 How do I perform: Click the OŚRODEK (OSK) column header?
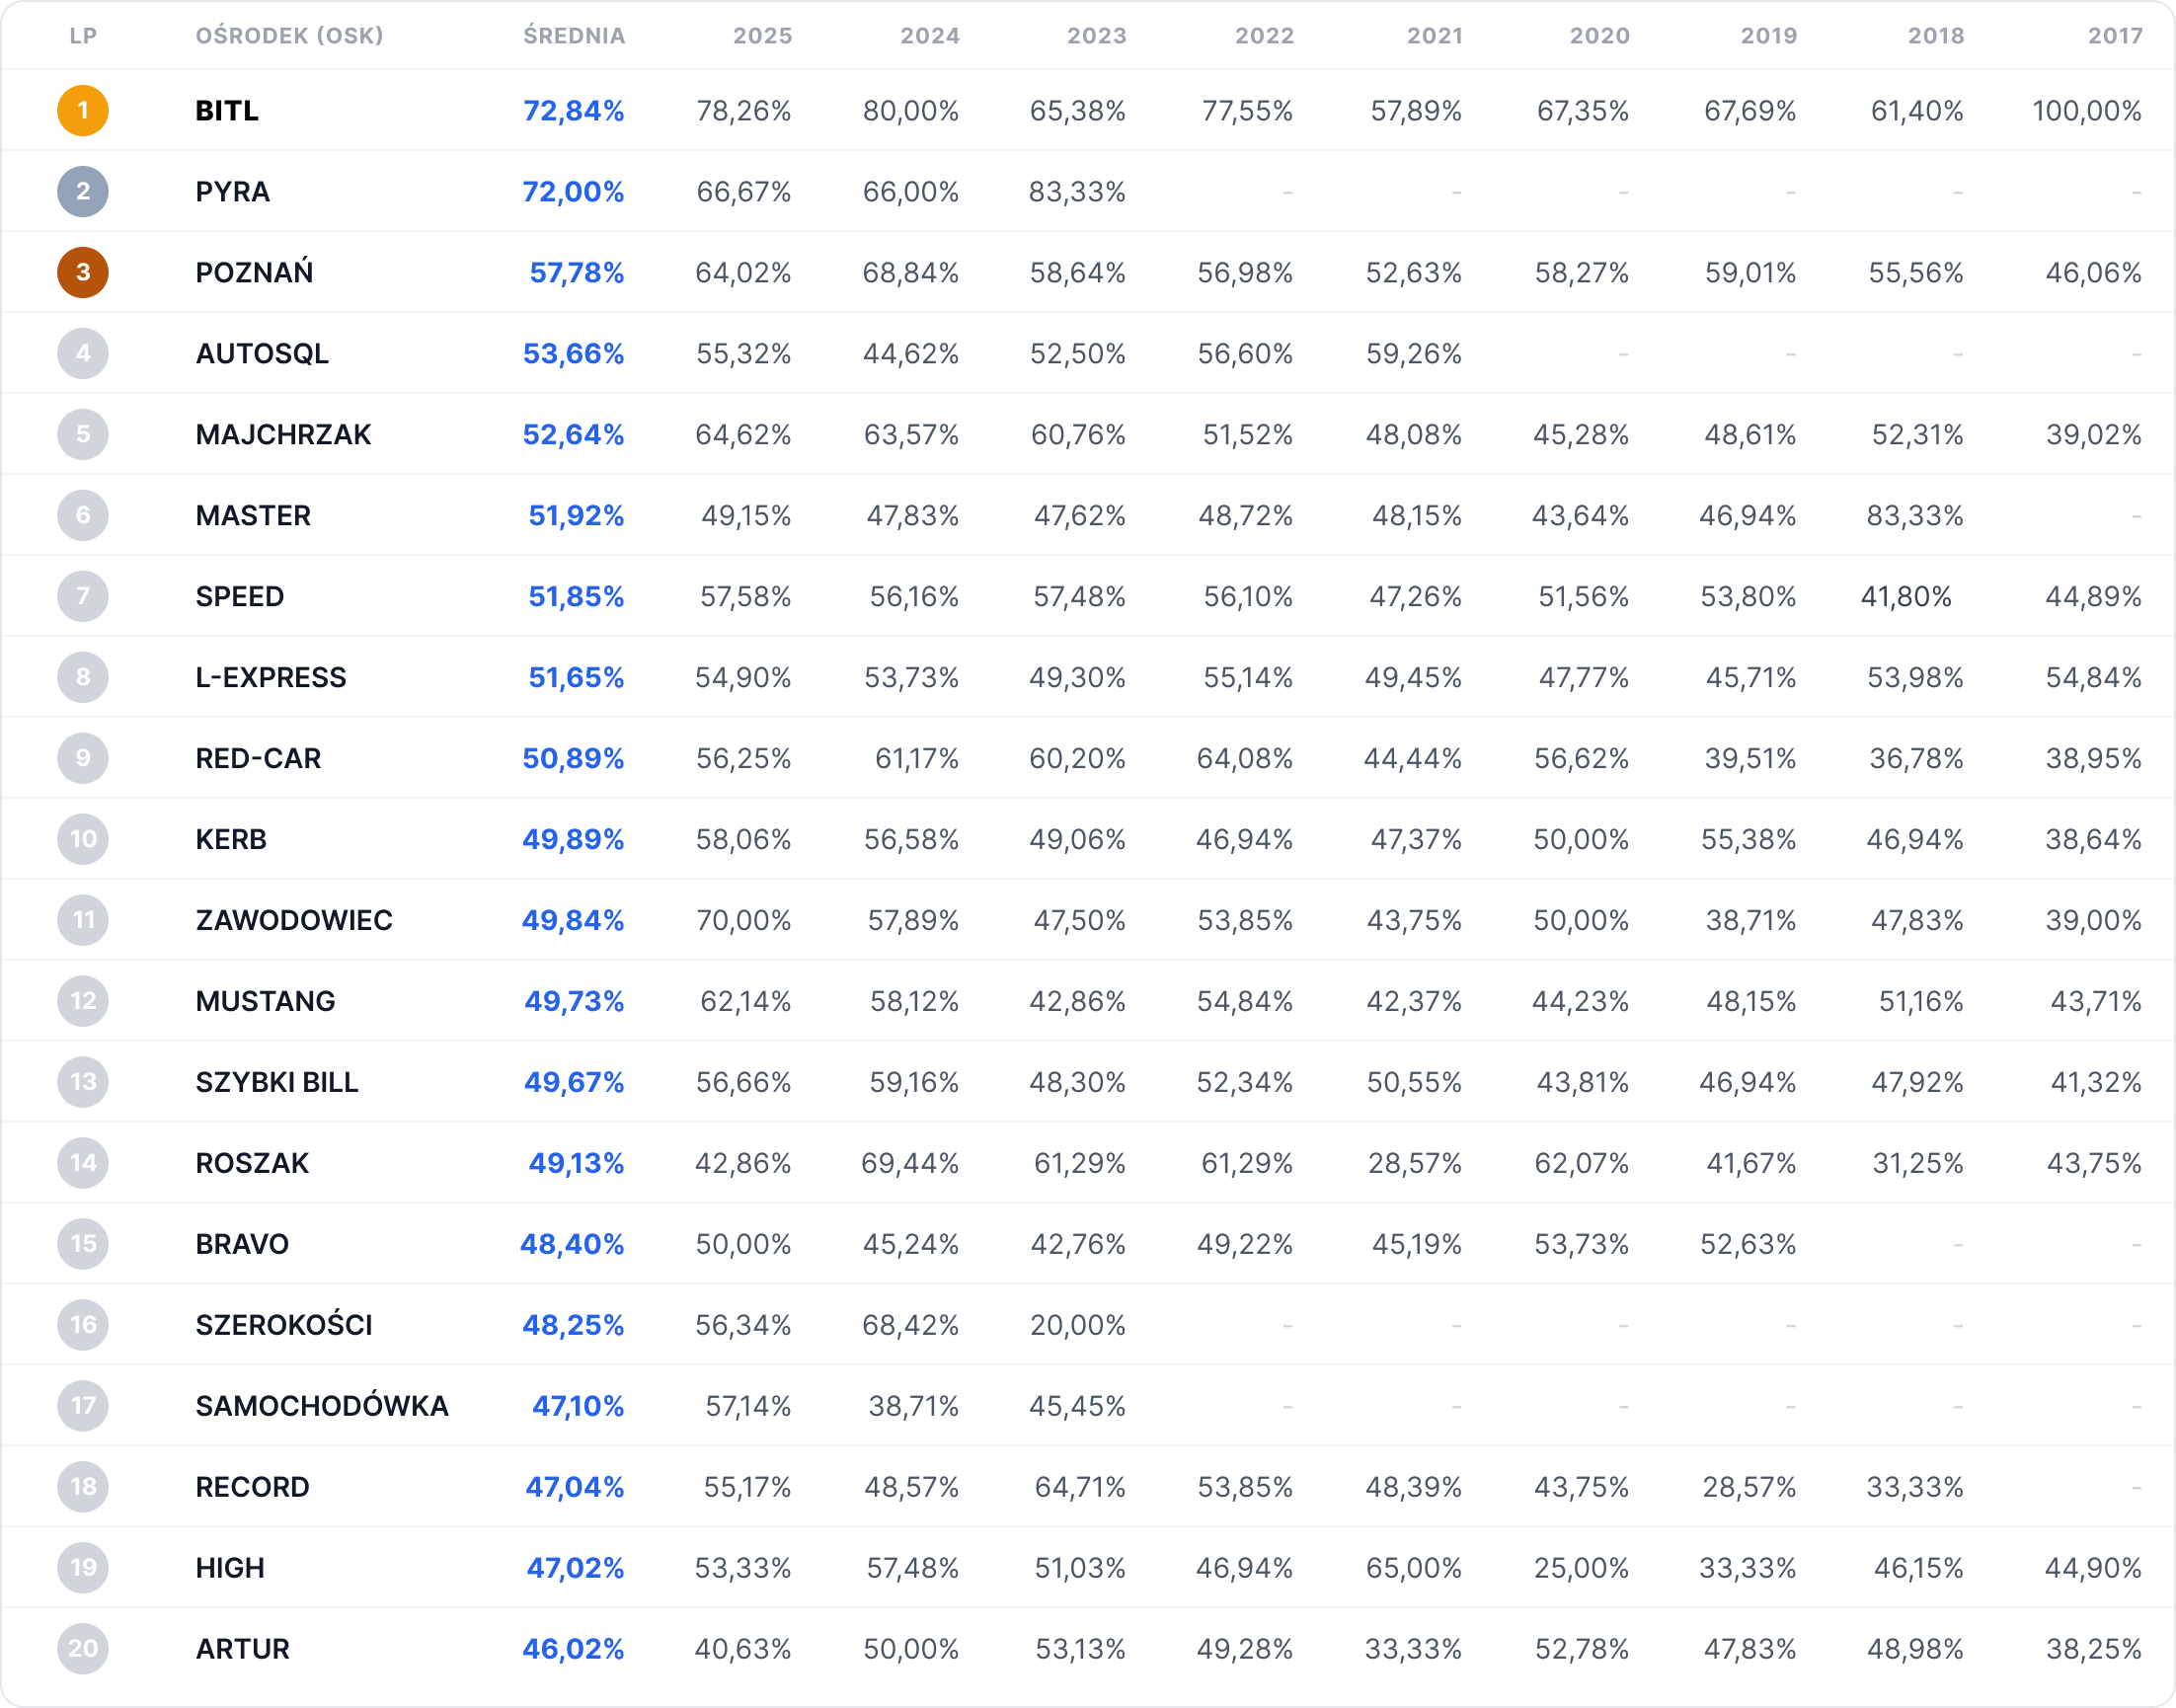289,36
